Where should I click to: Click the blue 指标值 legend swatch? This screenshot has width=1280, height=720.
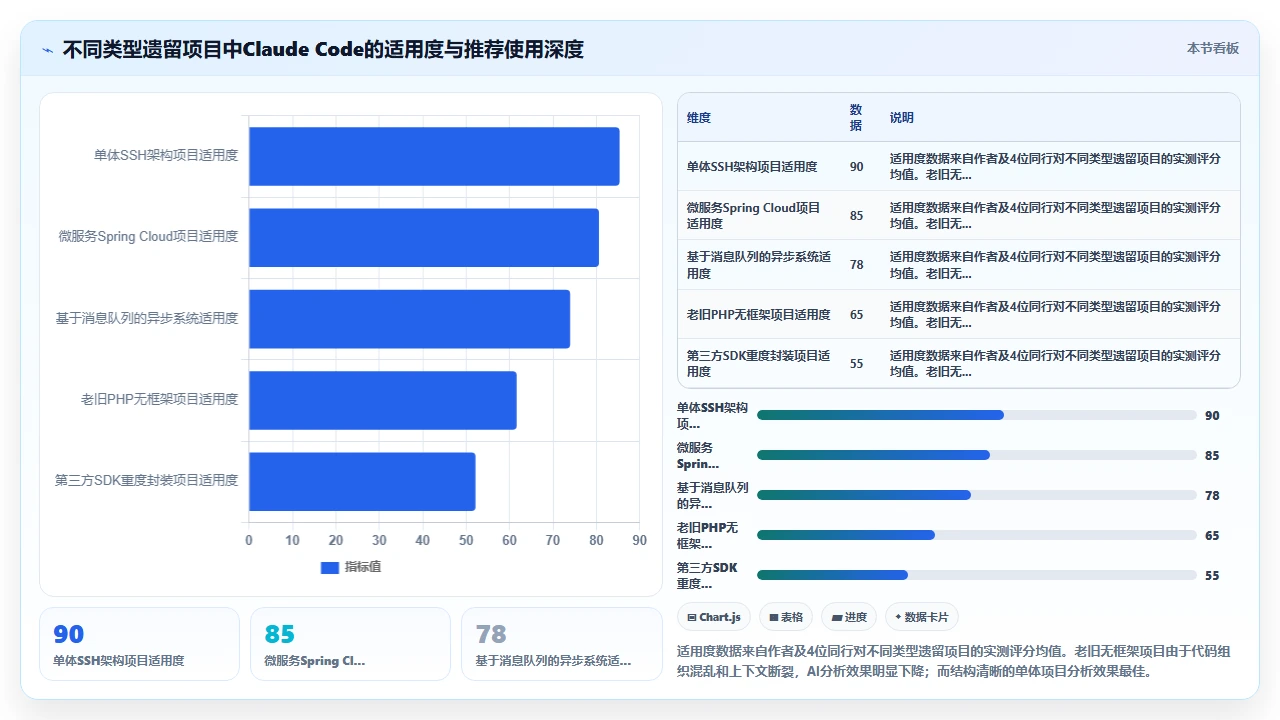point(330,567)
